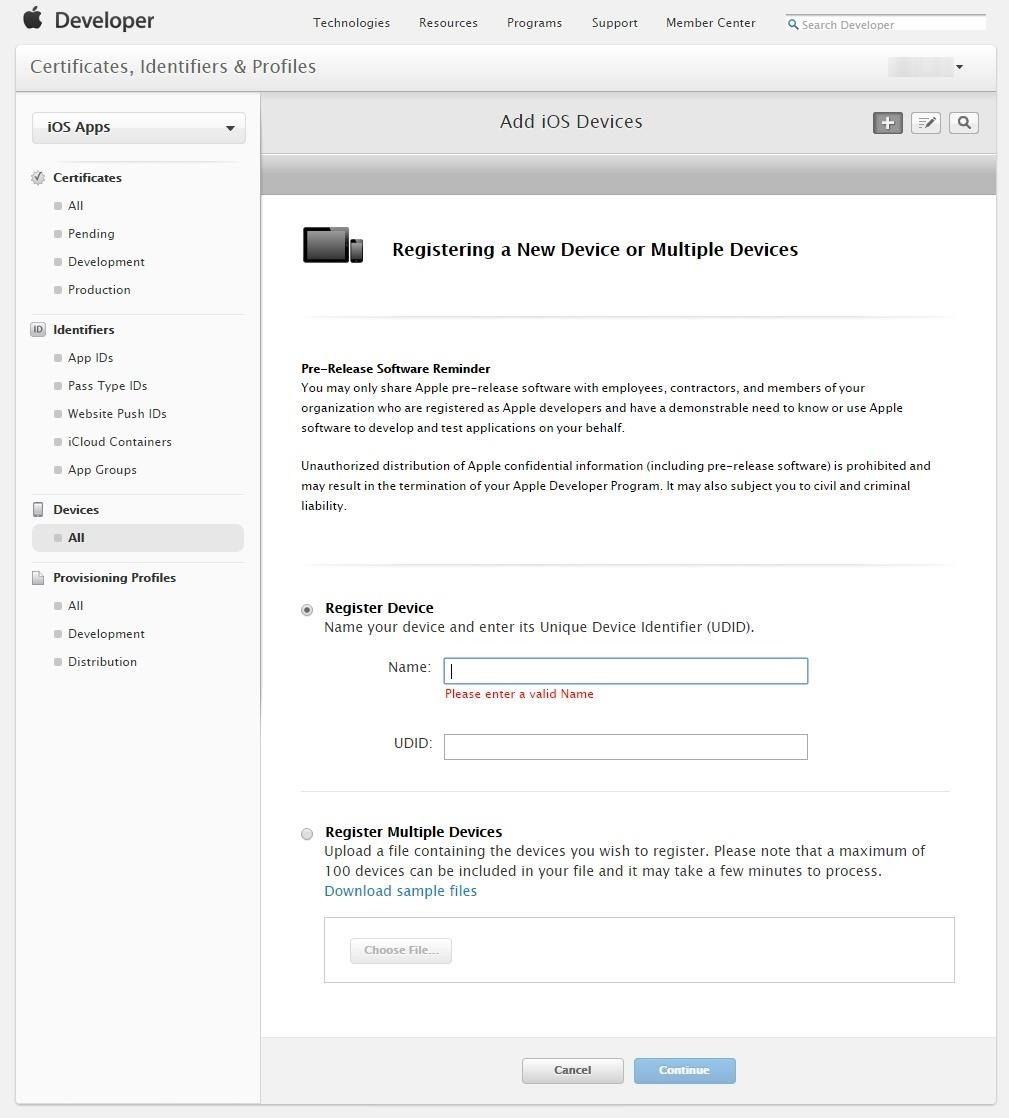Open App IDs in the sidebar
The width and height of the screenshot is (1009, 1118).
point(90,358)
